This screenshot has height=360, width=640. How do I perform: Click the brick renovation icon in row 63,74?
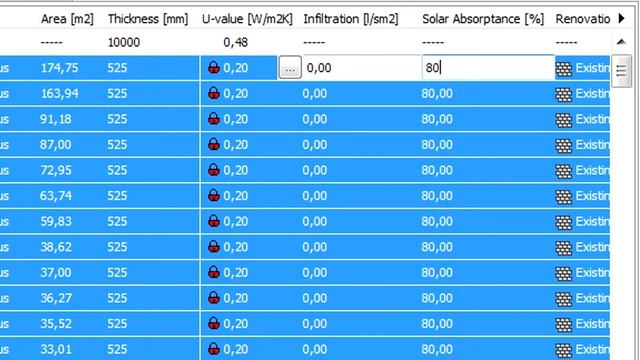[564, 197]
